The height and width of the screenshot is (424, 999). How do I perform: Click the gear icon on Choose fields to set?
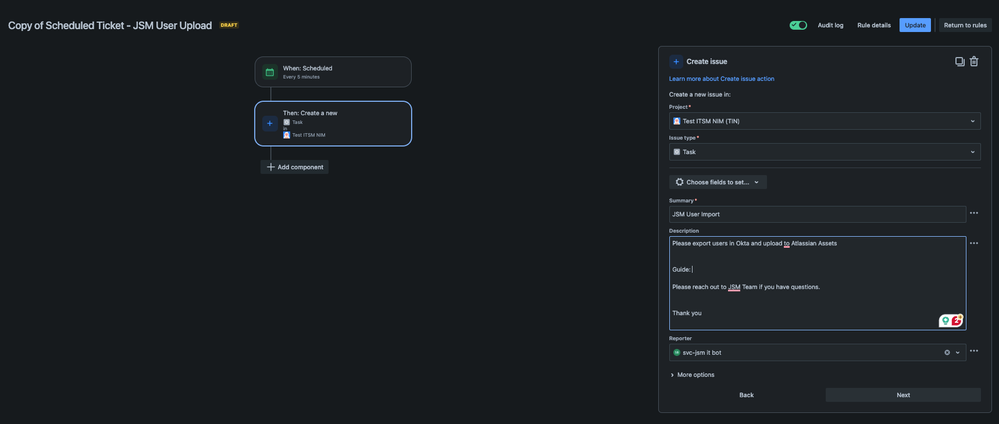point(679,182)
